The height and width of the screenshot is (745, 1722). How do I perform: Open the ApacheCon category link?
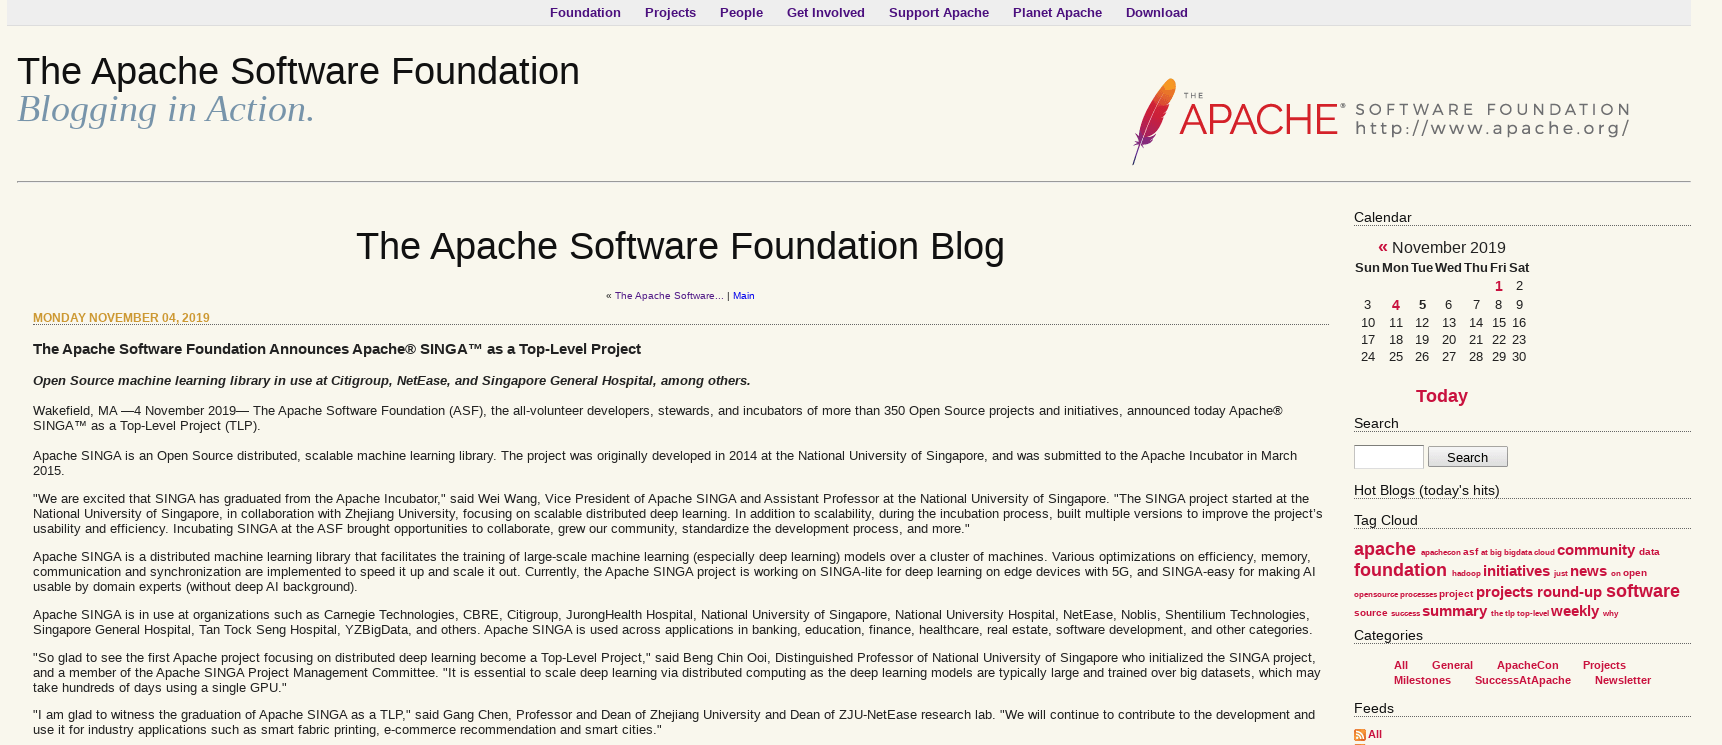pos(1527,665)
